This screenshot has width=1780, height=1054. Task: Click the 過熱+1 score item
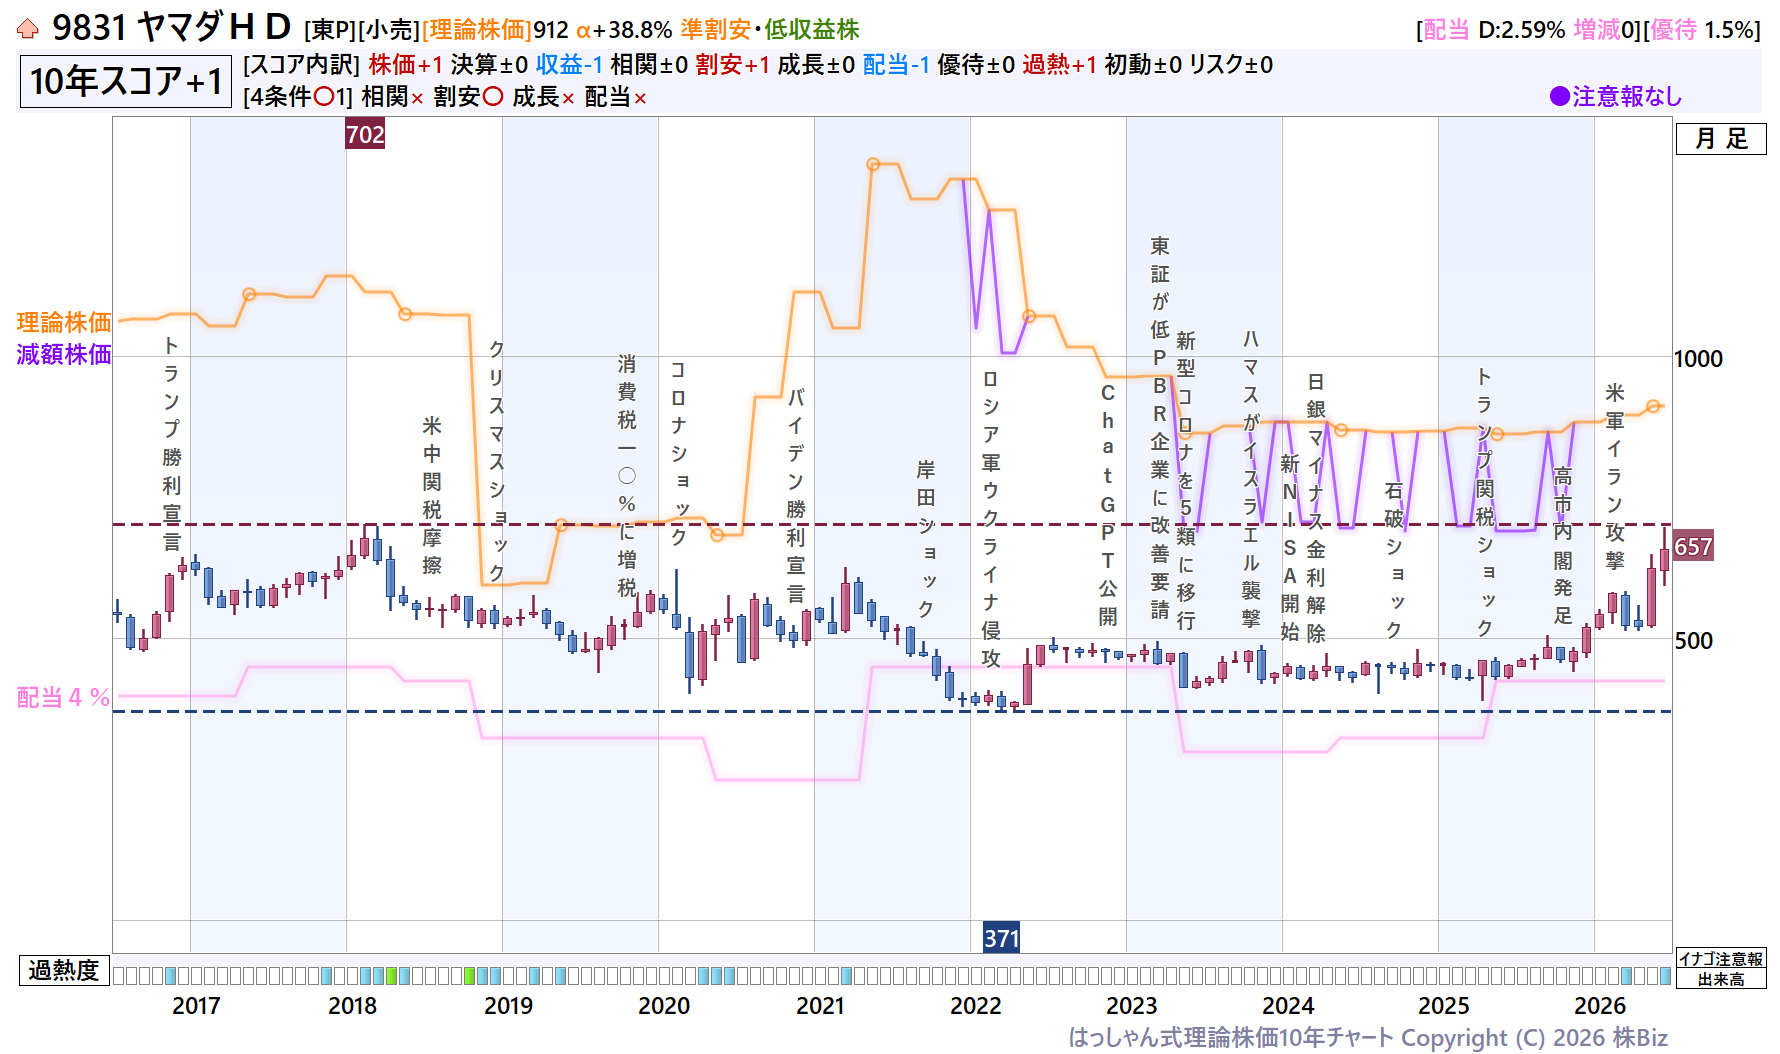1059,65
